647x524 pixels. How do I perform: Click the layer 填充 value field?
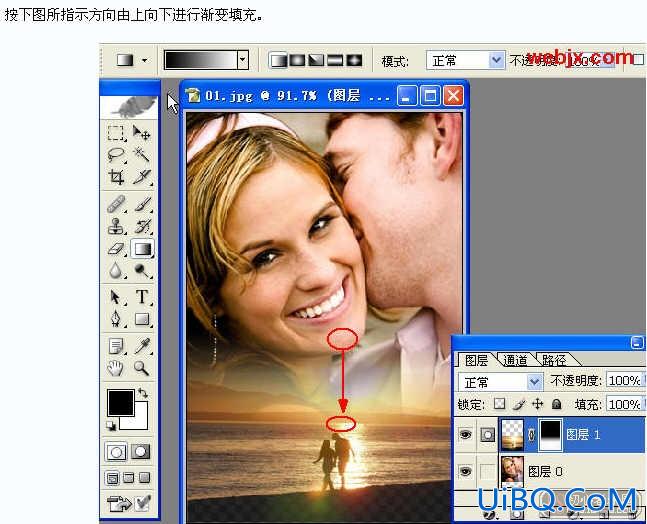coord(625,404)
